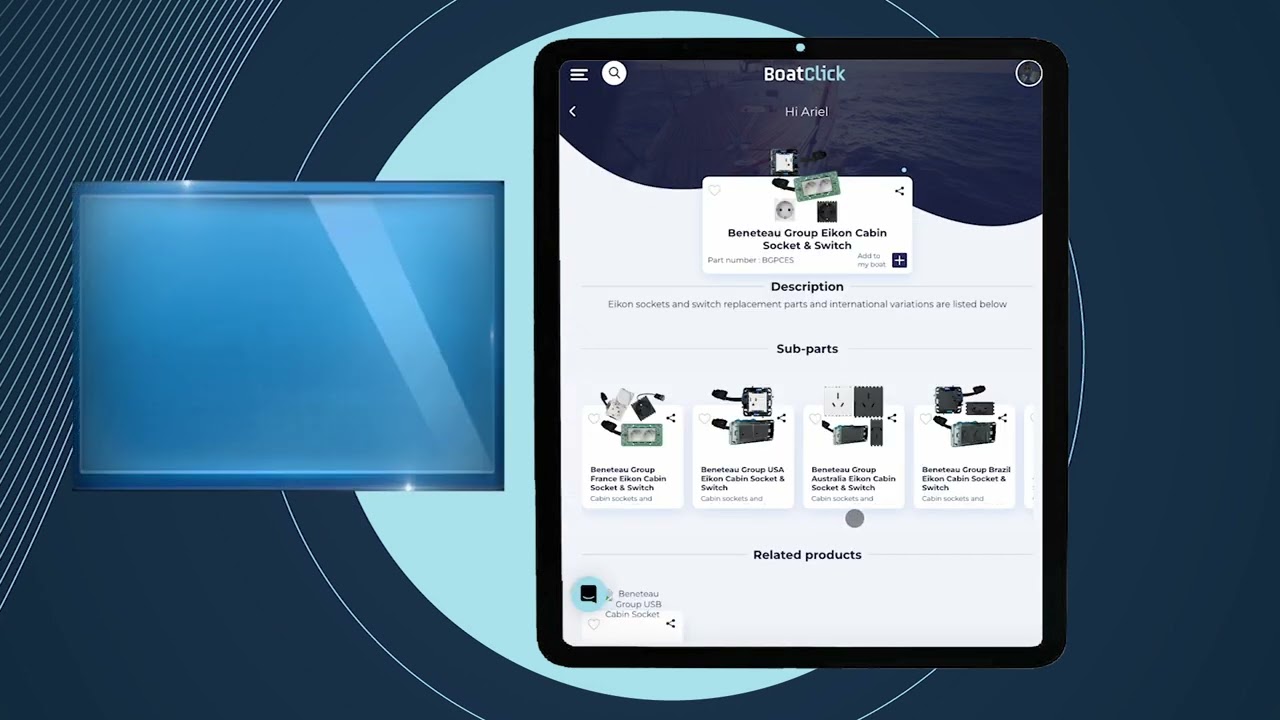Share the USB Cabin Socket related product

point(671,624)
